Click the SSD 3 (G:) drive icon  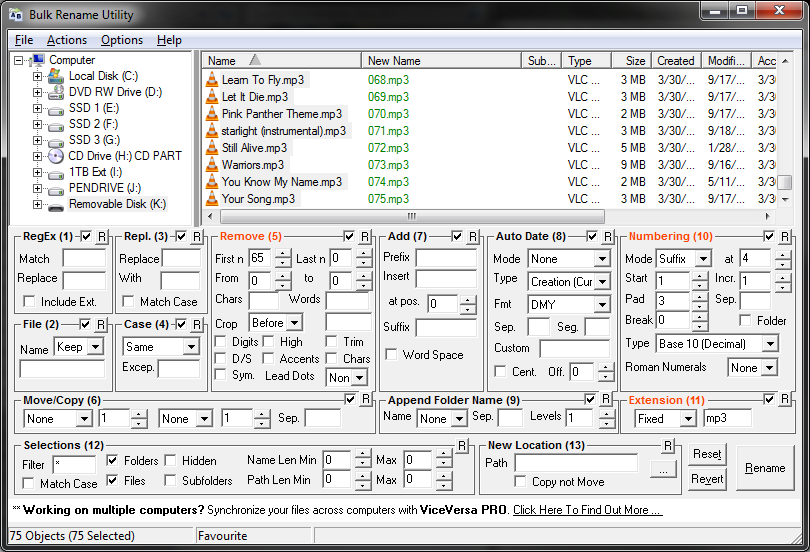tap(56, 141)
